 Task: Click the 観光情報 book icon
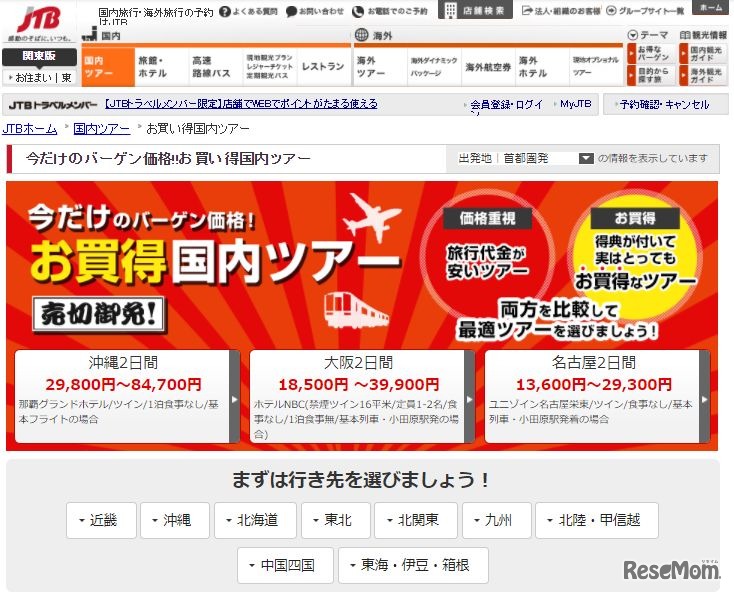(684, 35)
